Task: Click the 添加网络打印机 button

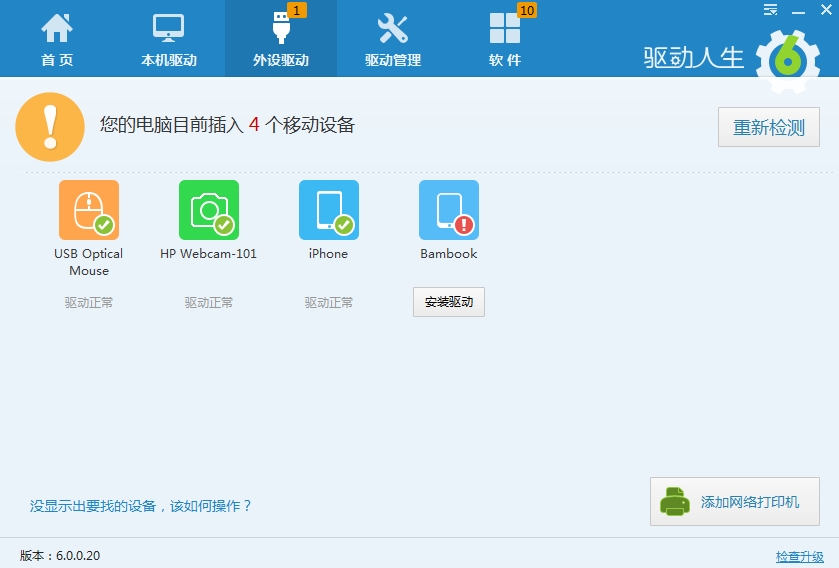Action: [x=735, y=502]
